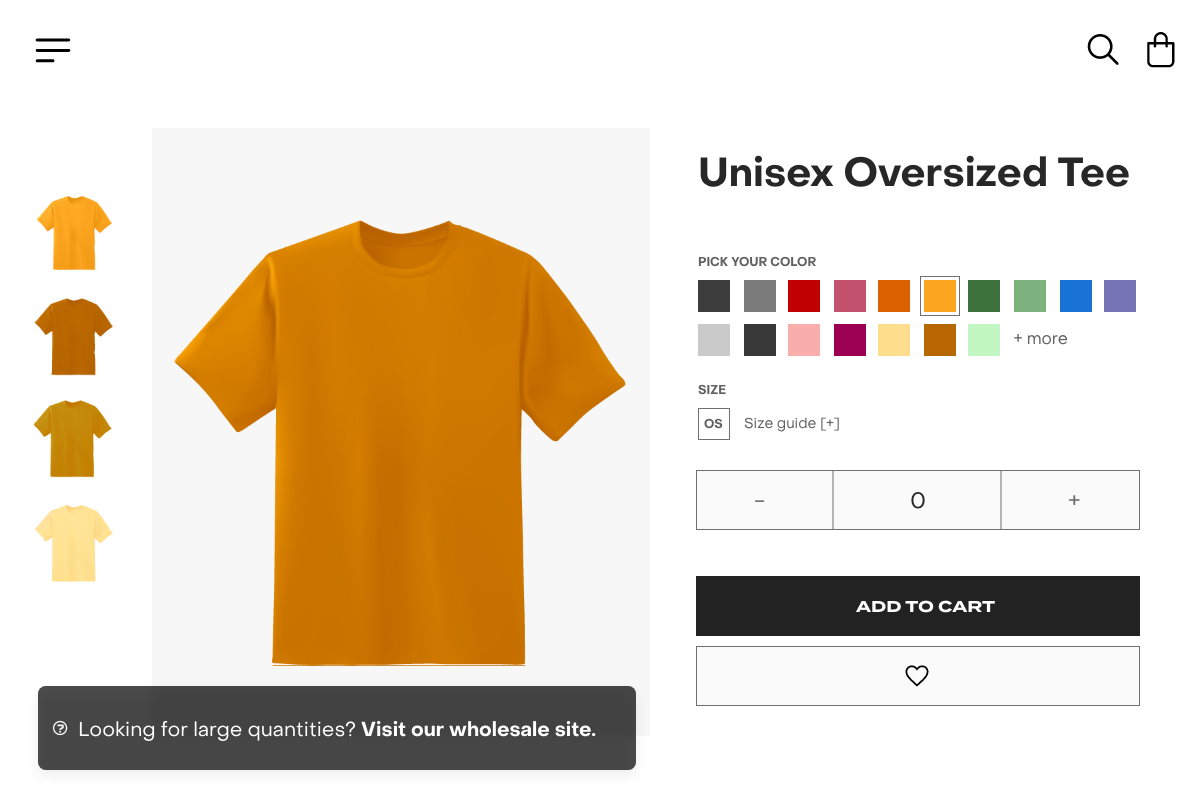The image size is (1200, 800).
Task: Click the quantity input field
Action: (x=917, y=500)
